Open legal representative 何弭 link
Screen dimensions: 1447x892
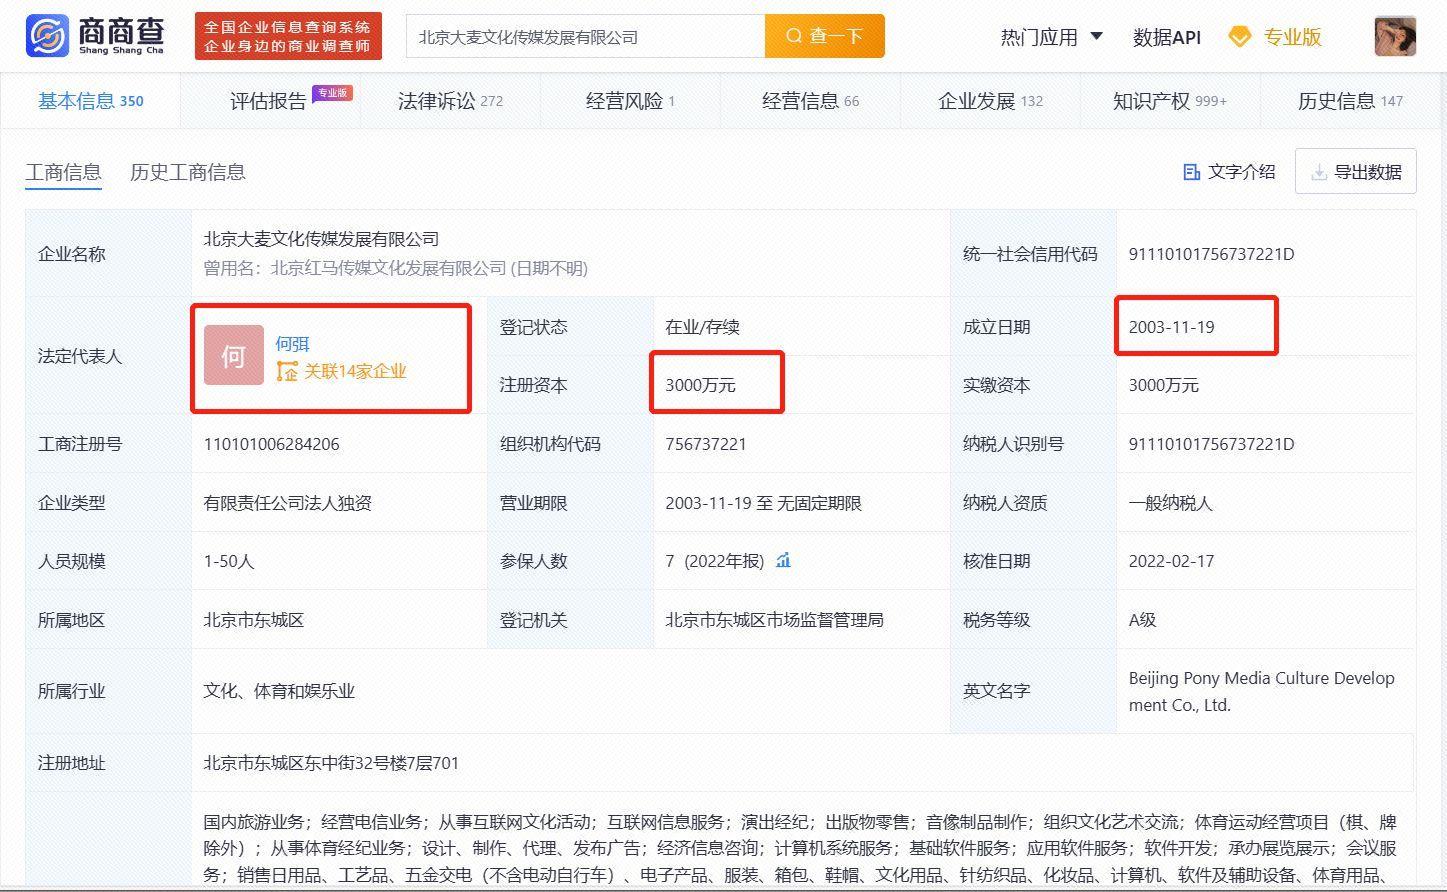tap(292, 343)
